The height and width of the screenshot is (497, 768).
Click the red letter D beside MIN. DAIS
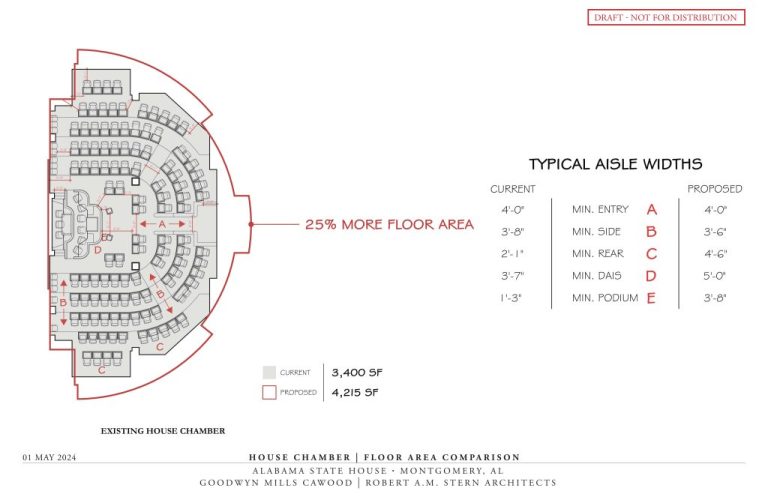pyautogui.click(x=651, y=276)
